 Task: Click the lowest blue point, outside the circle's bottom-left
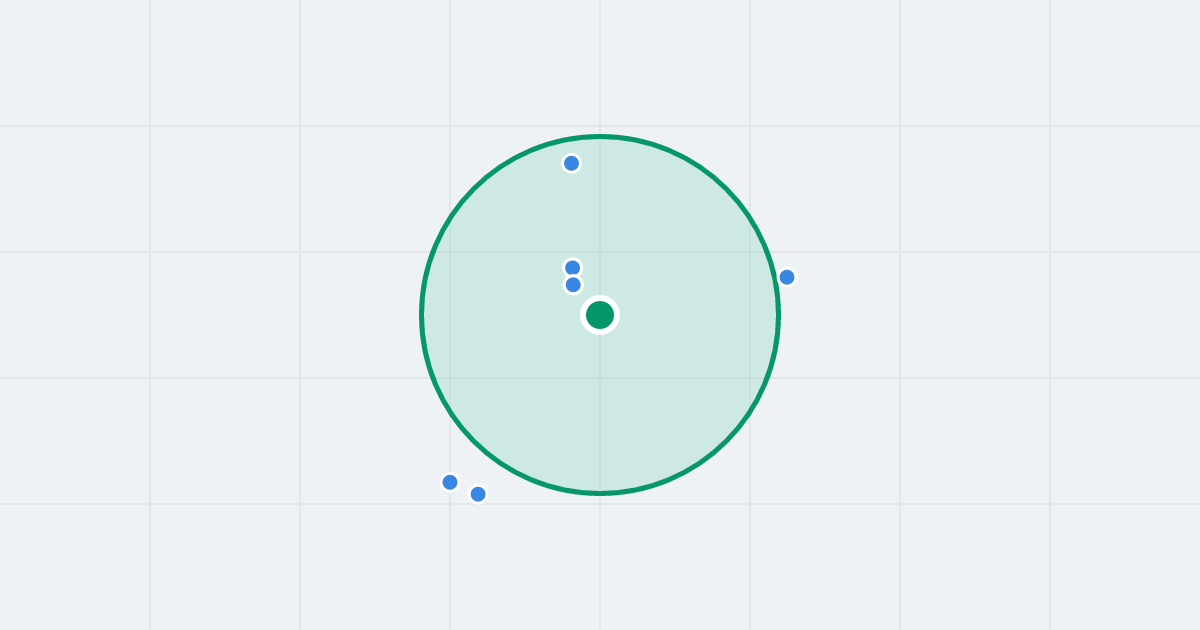[478, 494]
